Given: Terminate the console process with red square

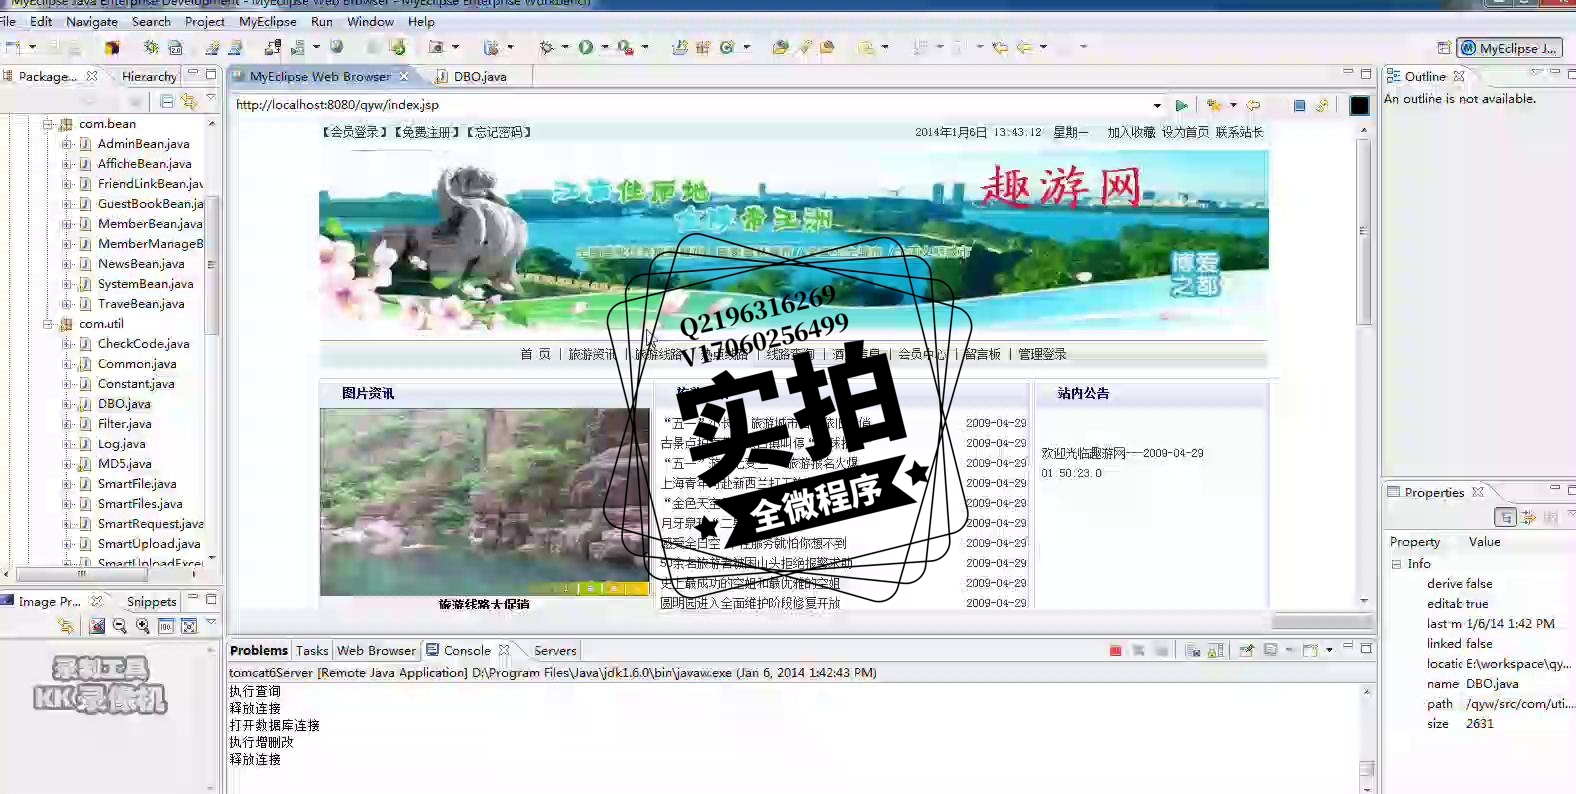Looking at the screenshot, I should 1115,650.
